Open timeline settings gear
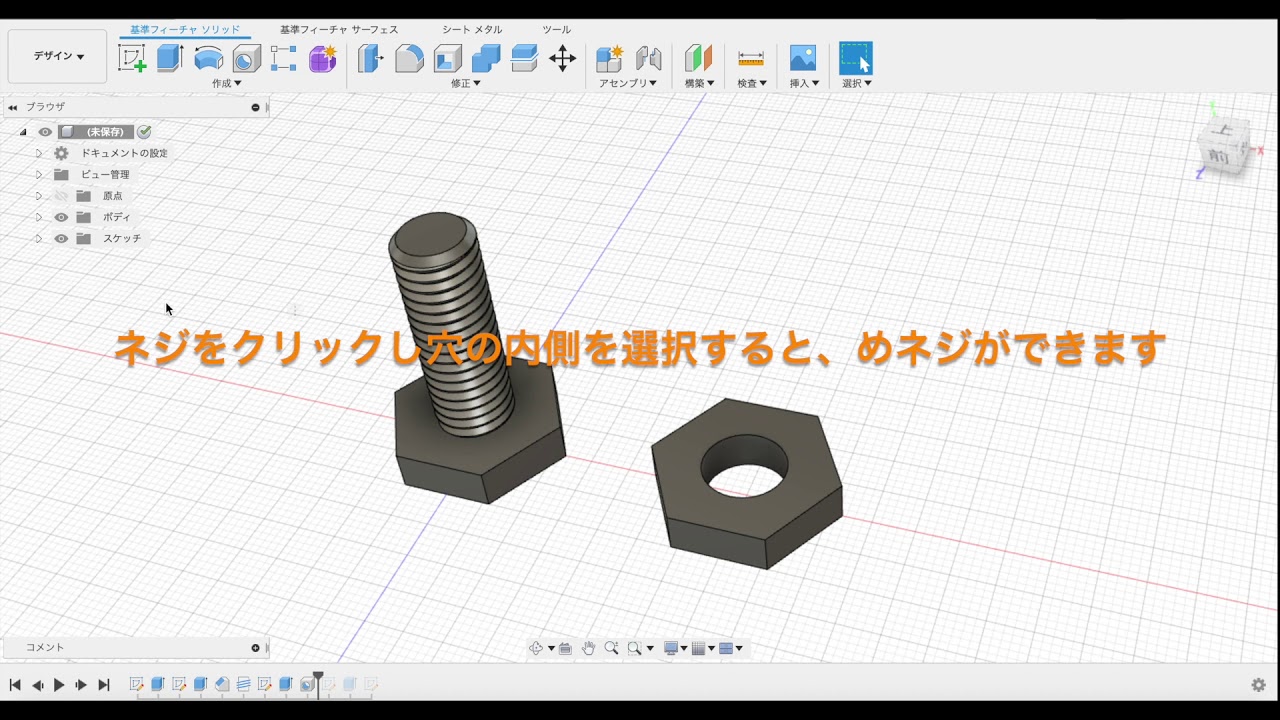 [x=1259, y=685]
